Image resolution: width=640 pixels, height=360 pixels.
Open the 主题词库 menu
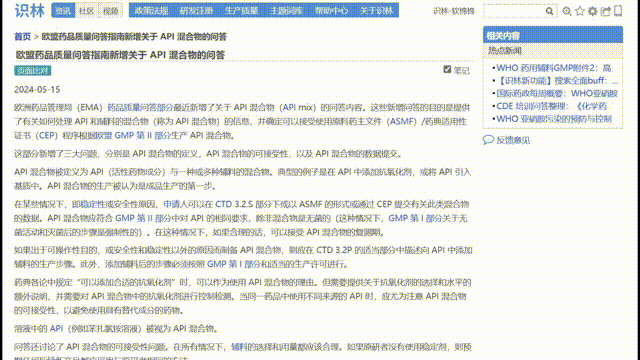click(286, 11)
